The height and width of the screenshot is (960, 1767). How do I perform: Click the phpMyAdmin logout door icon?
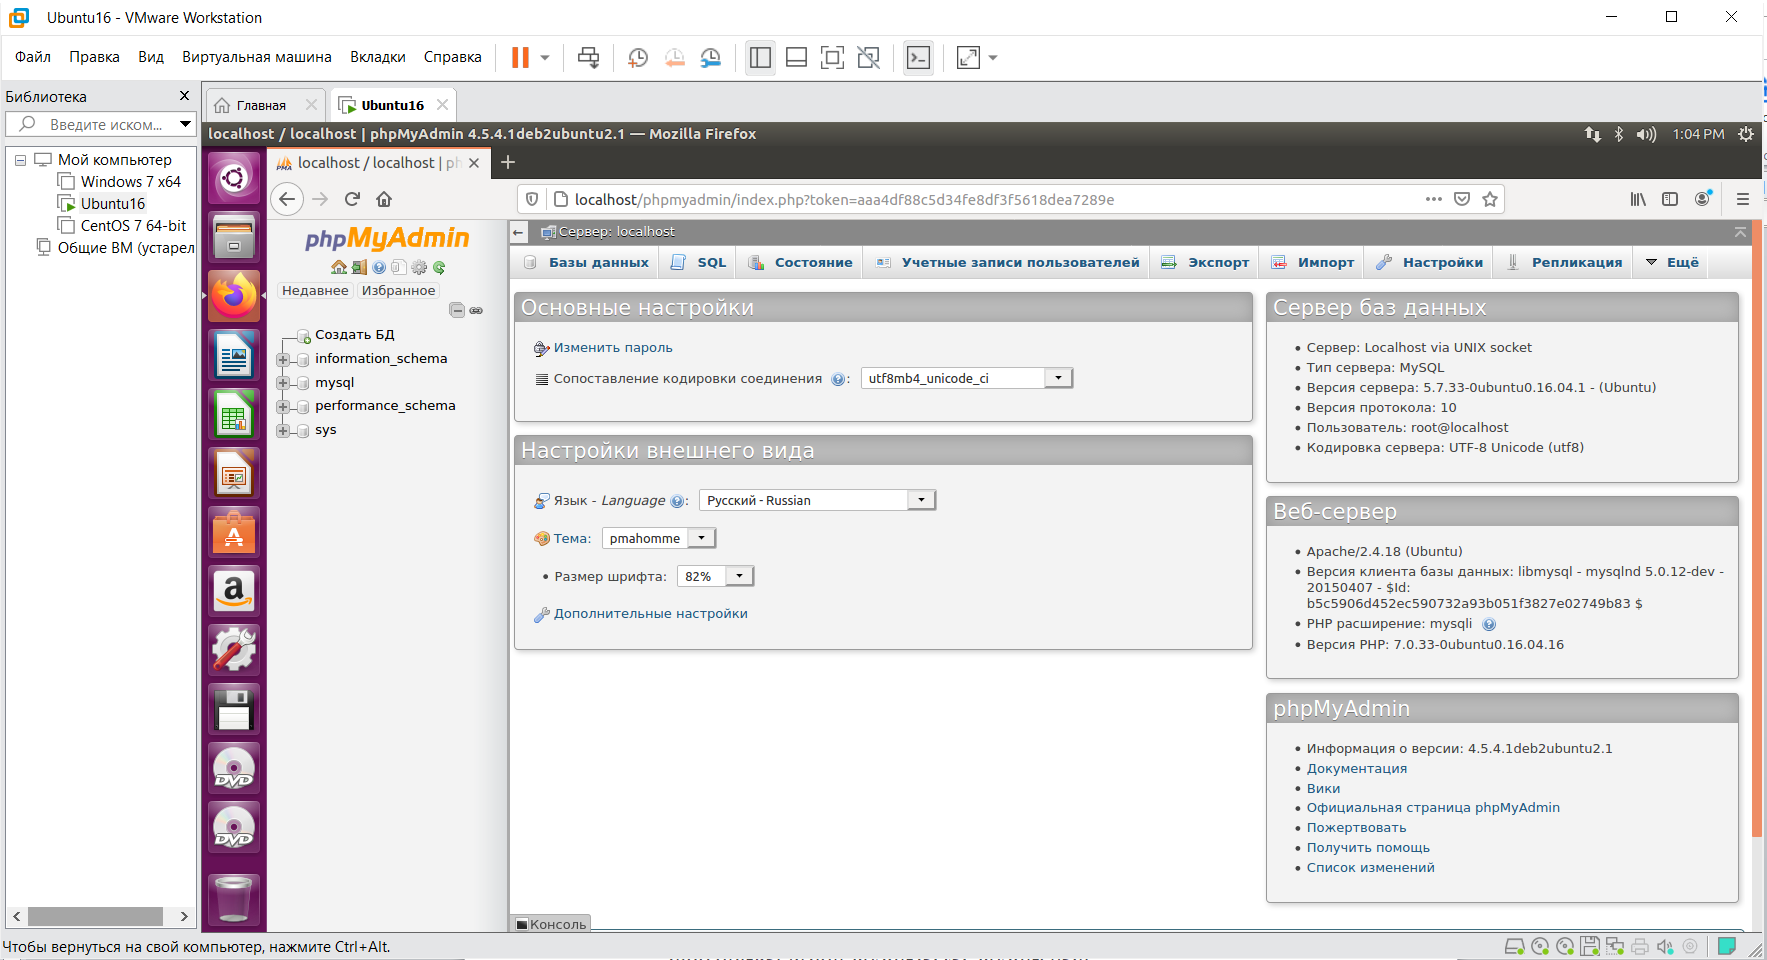pos(359,267)
